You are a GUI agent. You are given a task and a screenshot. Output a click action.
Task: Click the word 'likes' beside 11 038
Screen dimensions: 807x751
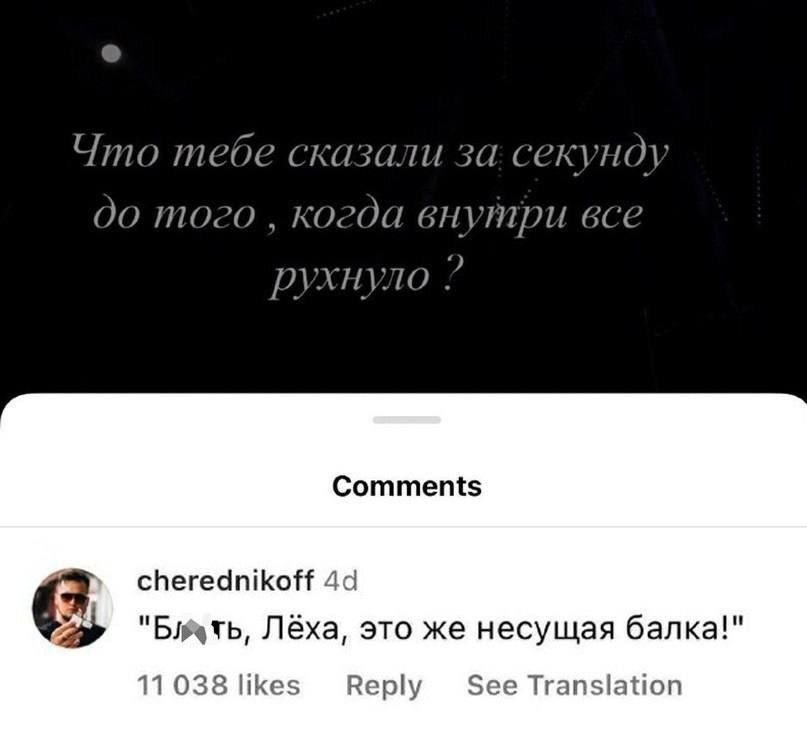pyautogui.click(x=270, y=685)
